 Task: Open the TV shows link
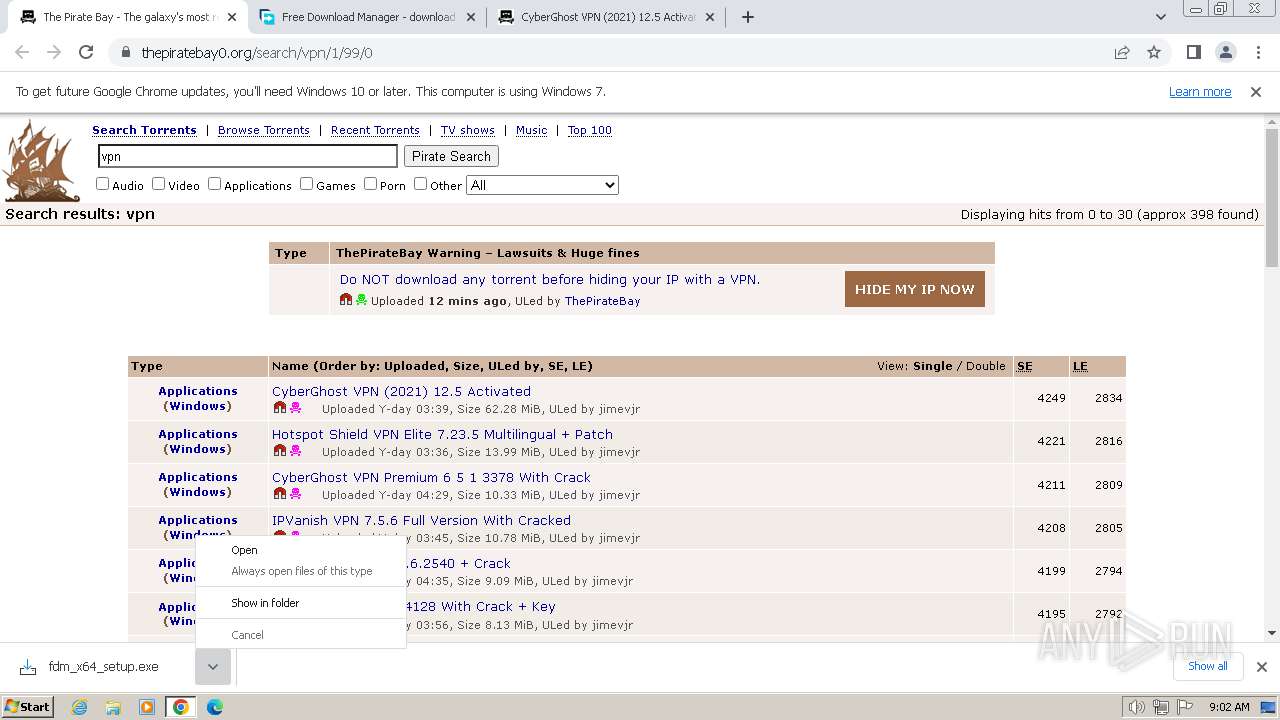tap(468, 130)
